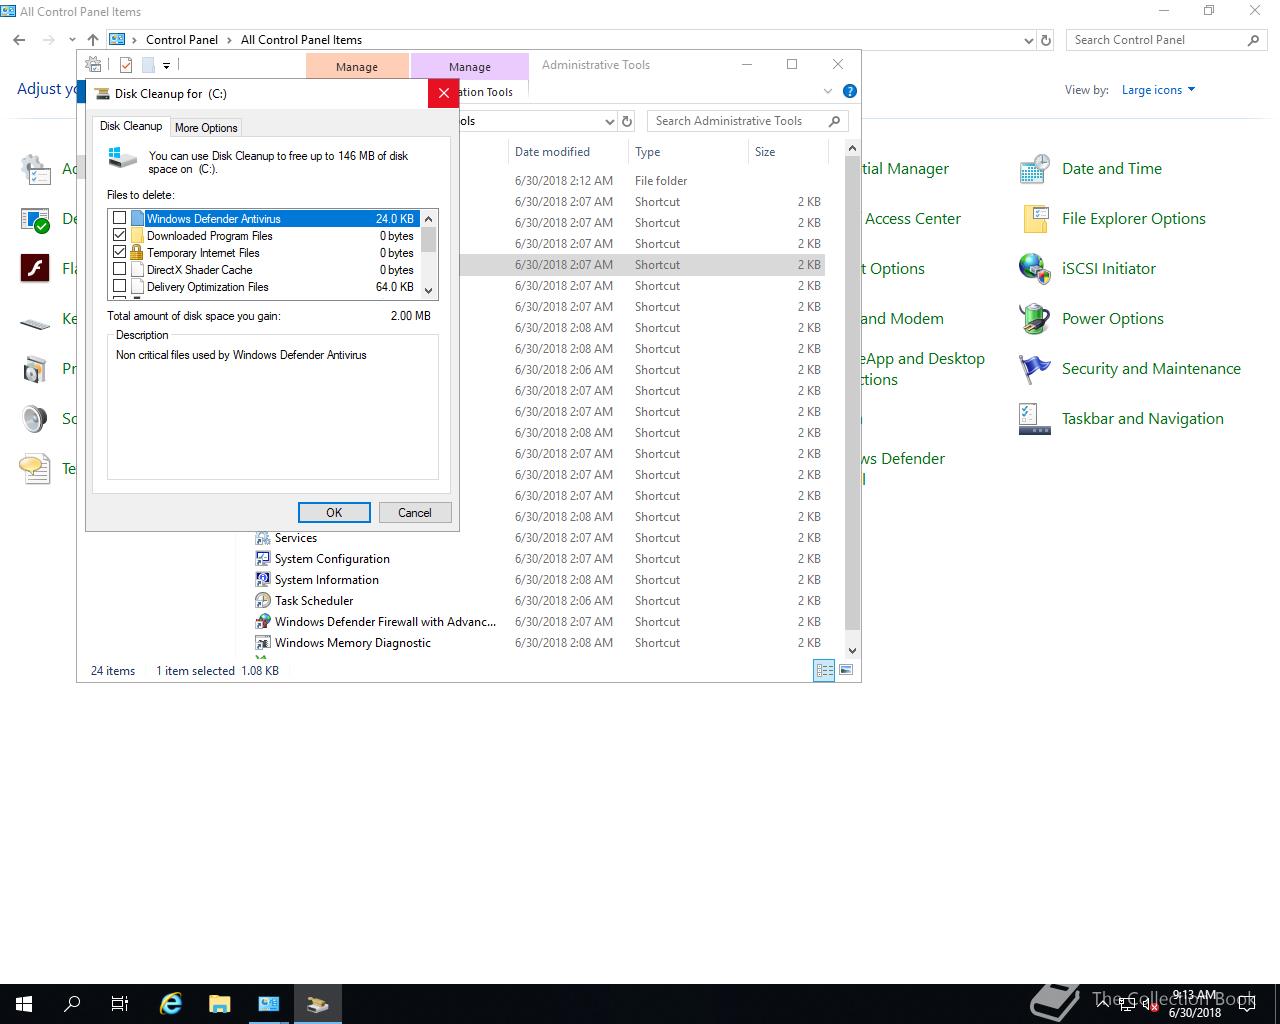Click the Services gear icon

click(263, 538)
